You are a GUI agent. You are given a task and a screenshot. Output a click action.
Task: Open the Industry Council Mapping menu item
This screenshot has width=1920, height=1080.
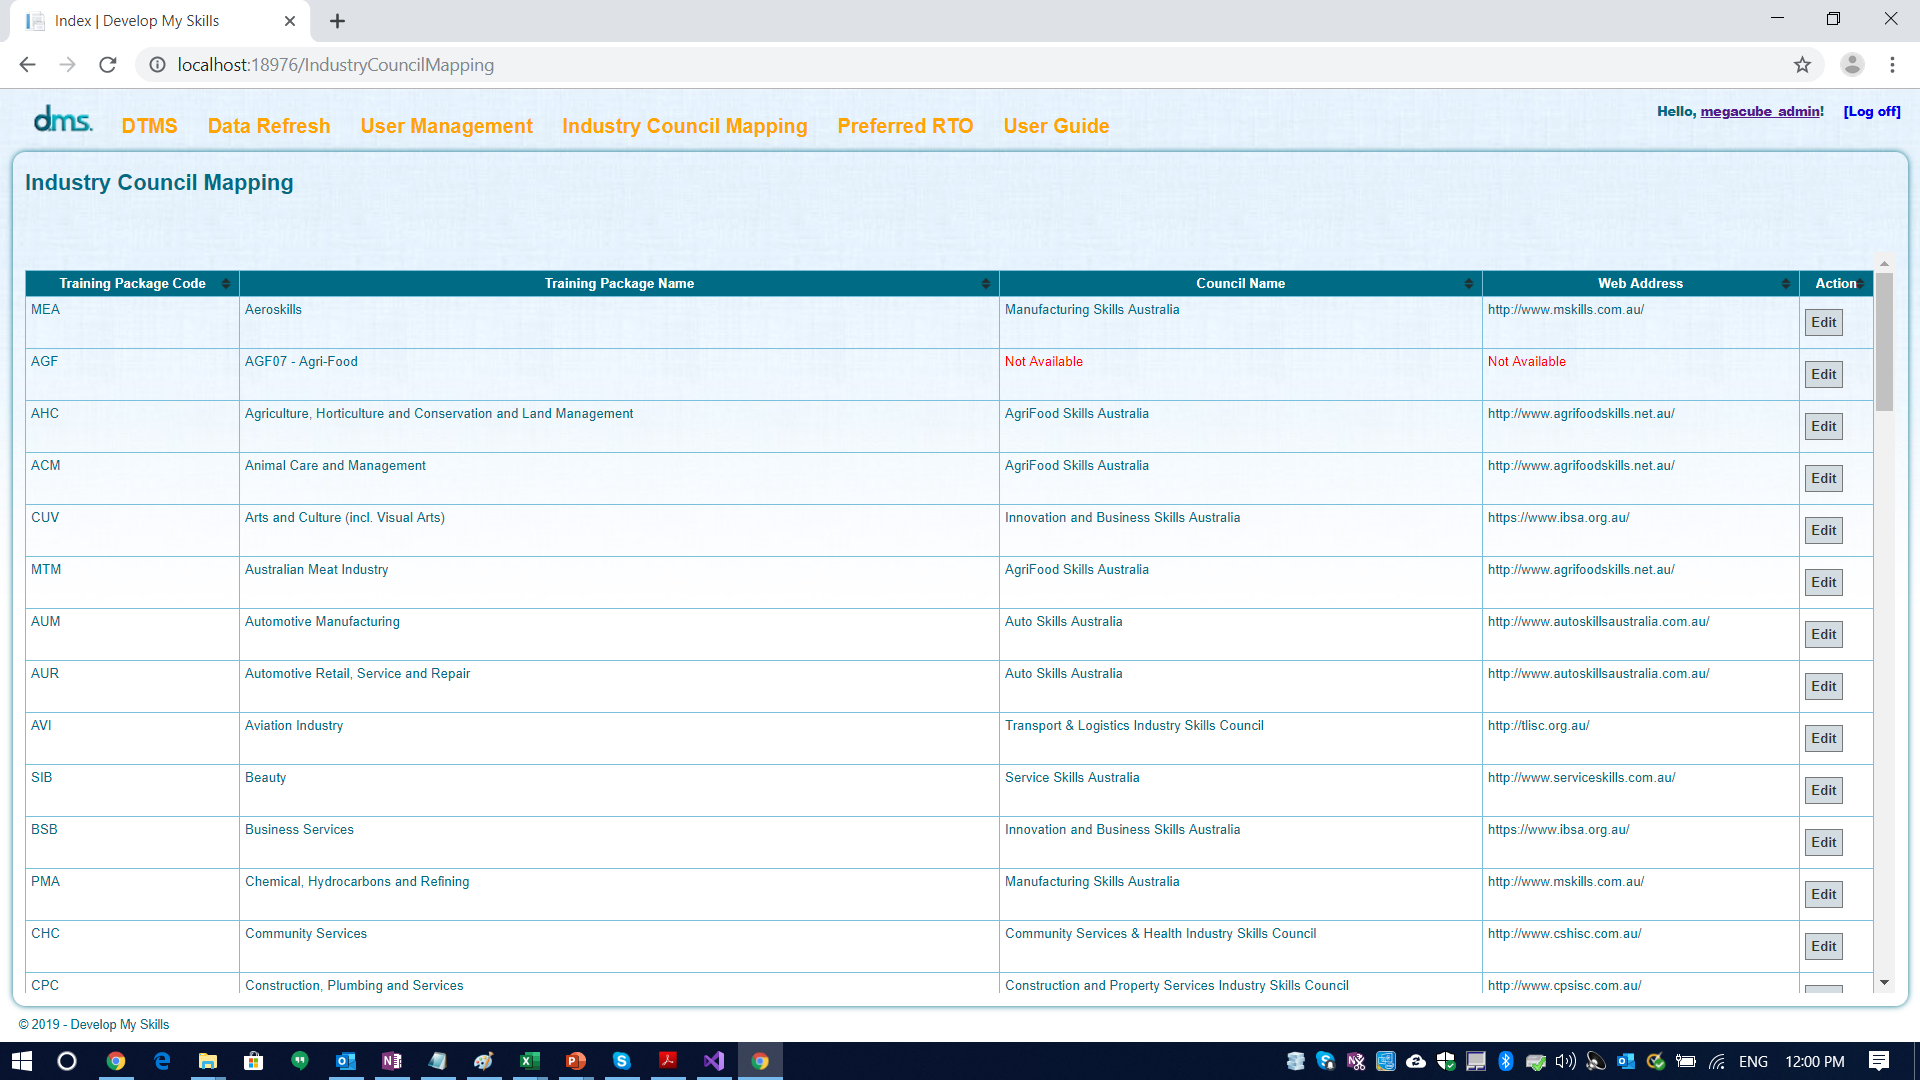(x=684, y=126)
